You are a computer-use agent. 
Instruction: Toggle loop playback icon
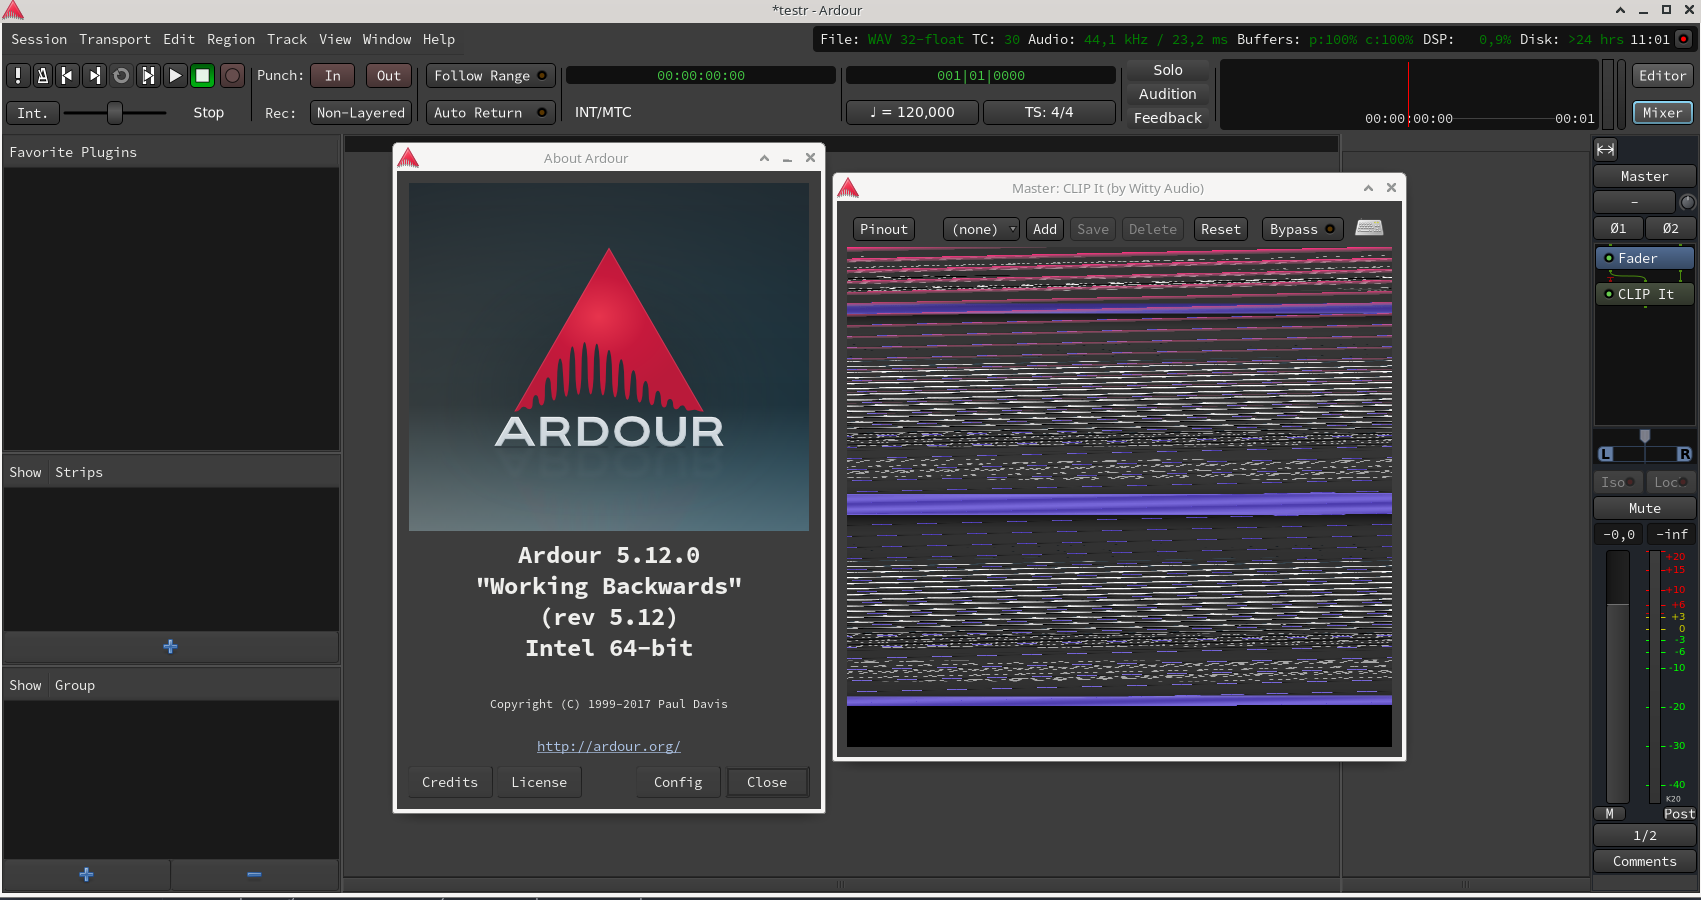tap(121, 75)
